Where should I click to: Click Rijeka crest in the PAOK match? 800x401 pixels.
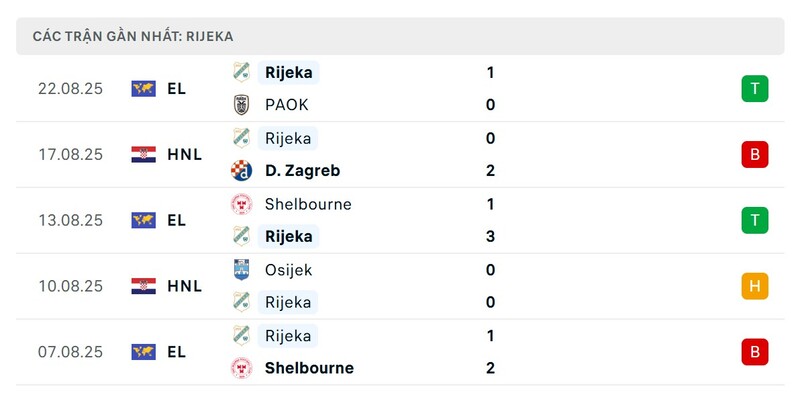pos(241,72)
